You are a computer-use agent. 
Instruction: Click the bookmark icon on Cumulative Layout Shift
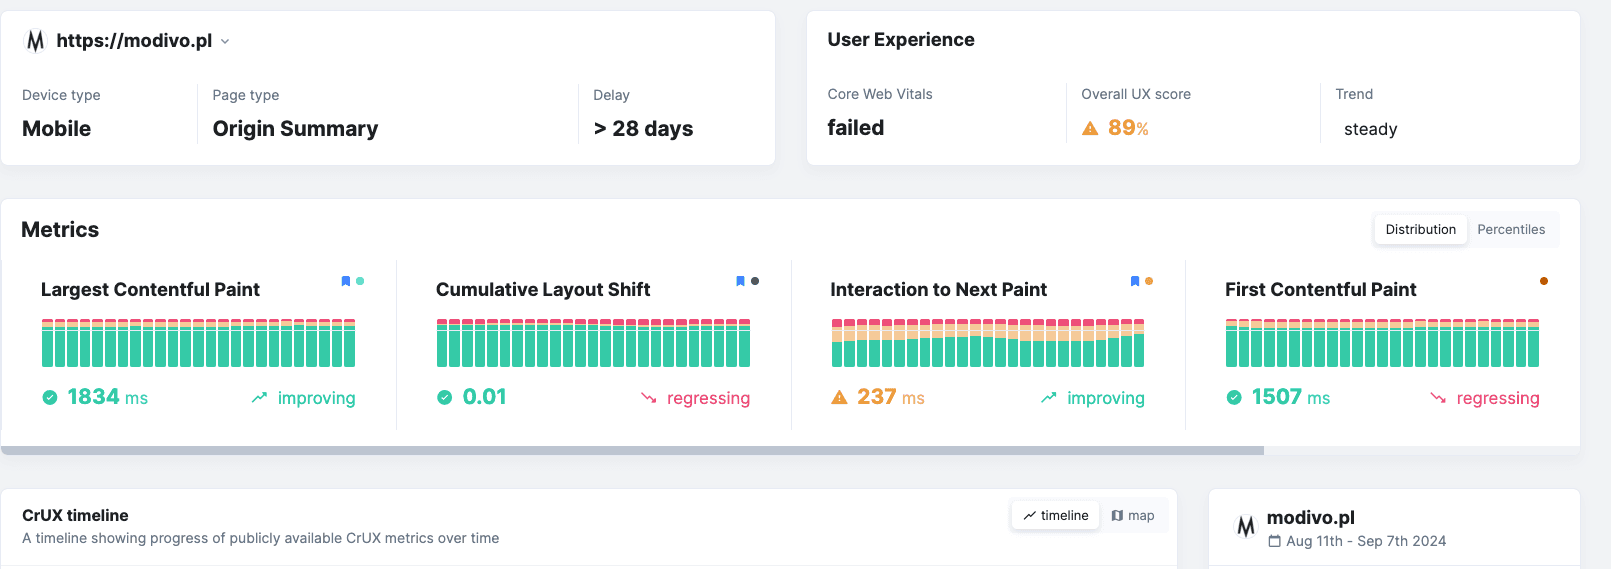740,281
